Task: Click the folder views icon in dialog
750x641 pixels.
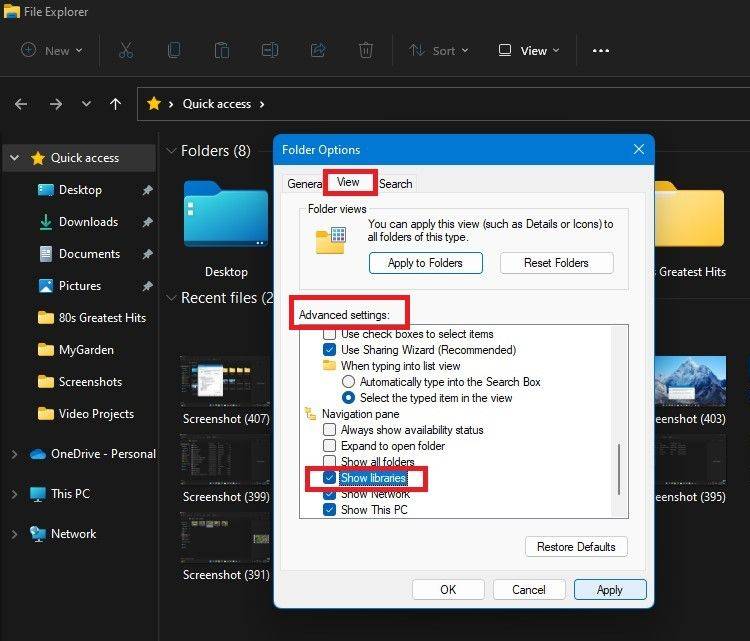Action: (331, 240)
